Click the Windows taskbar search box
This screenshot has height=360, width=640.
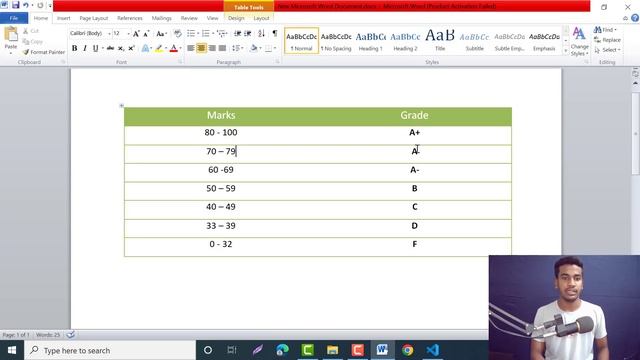pyautogui.click(x=110, y=350)
